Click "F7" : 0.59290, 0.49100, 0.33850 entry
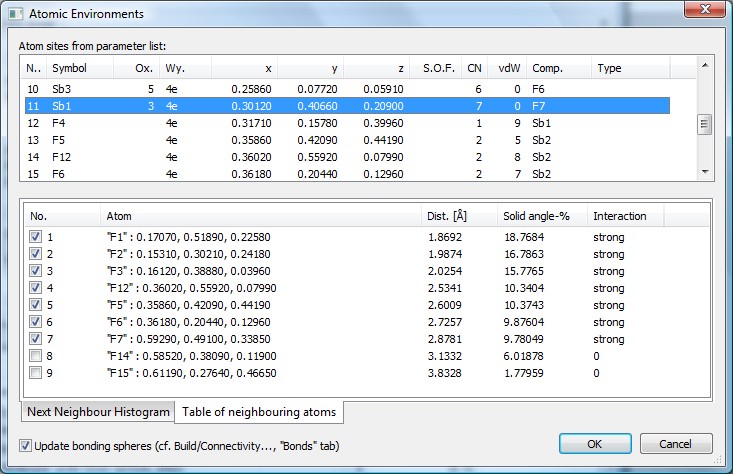733x474 pixels. tap(188, 339)
